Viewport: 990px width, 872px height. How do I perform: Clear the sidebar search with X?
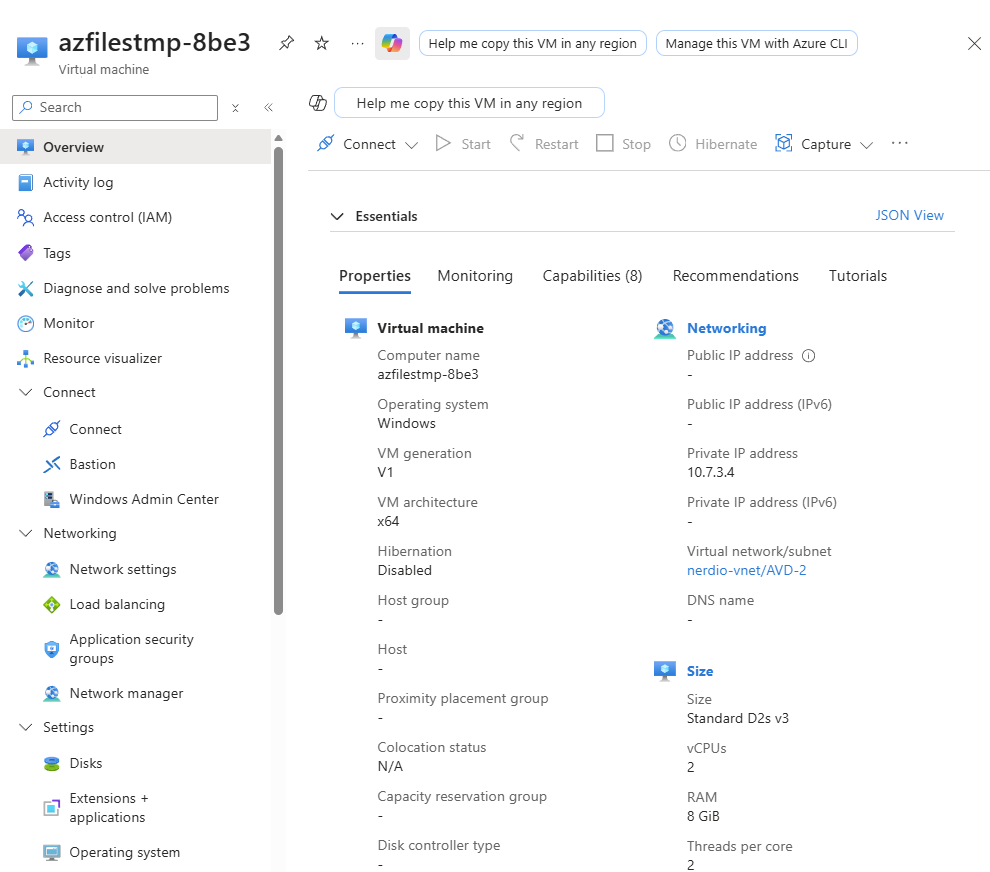tap(235, 108)
